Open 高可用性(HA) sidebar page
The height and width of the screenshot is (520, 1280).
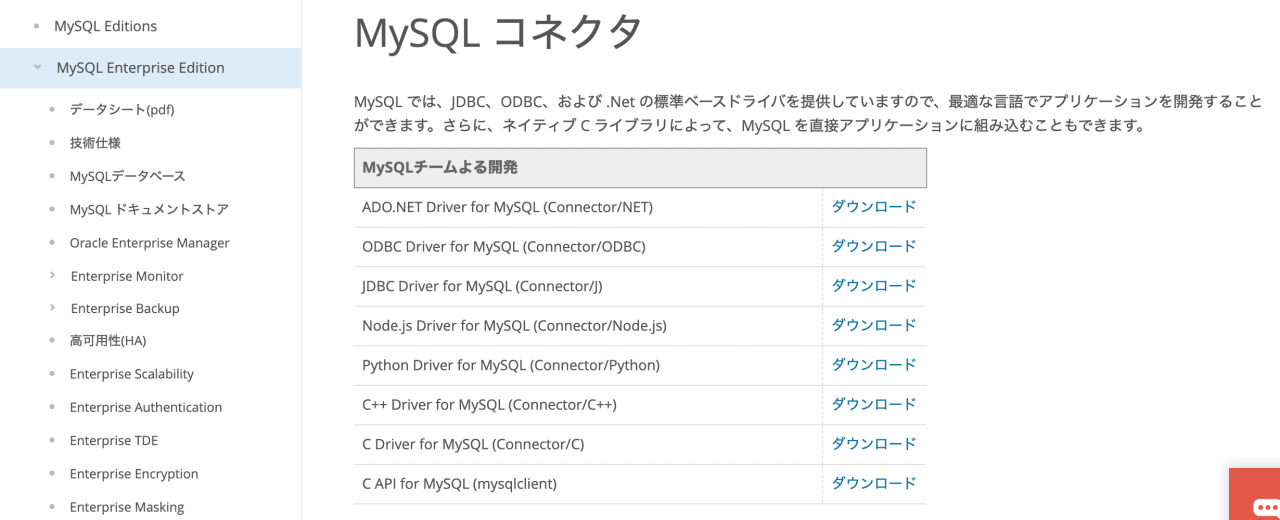click(x=108, y=341)
